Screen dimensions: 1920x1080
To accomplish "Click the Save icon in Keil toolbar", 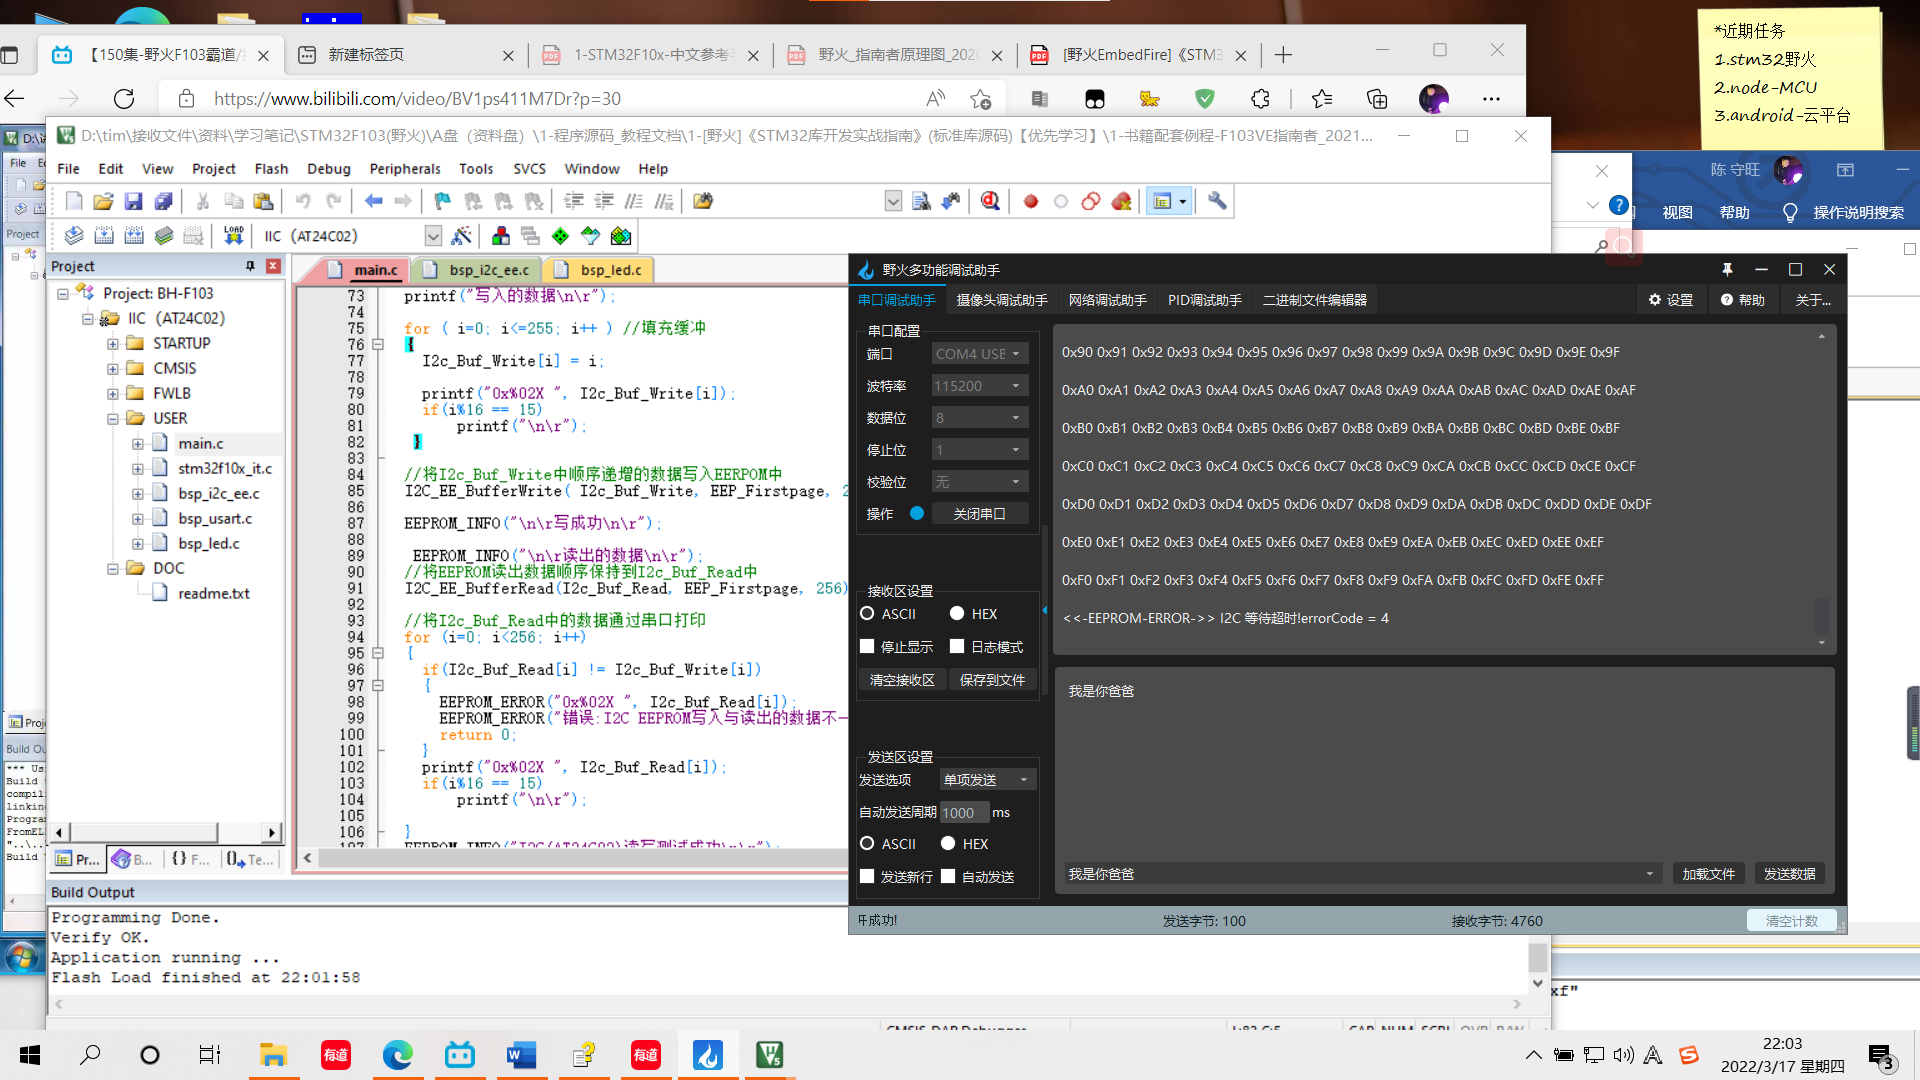I will coord(133,201).
